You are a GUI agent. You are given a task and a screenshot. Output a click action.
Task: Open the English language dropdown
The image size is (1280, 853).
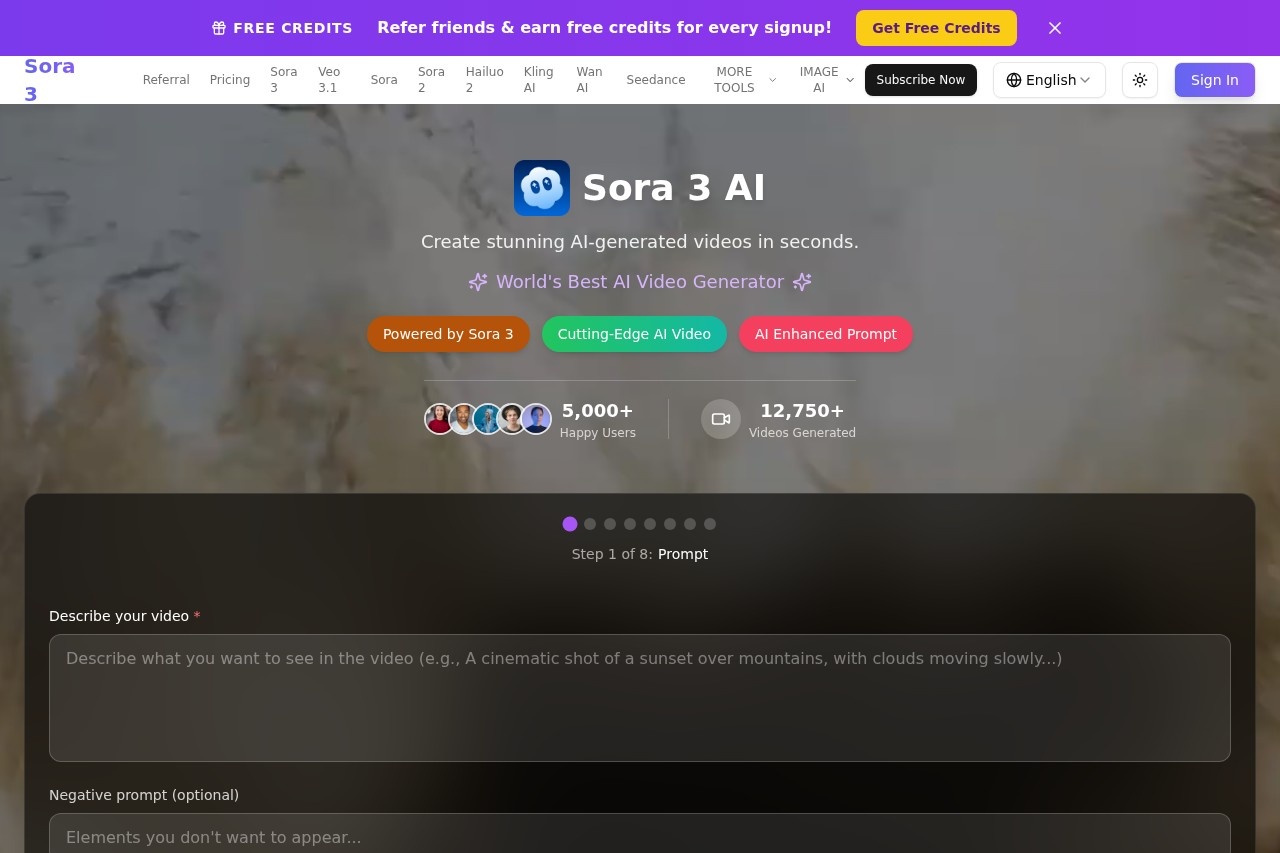1049,80
